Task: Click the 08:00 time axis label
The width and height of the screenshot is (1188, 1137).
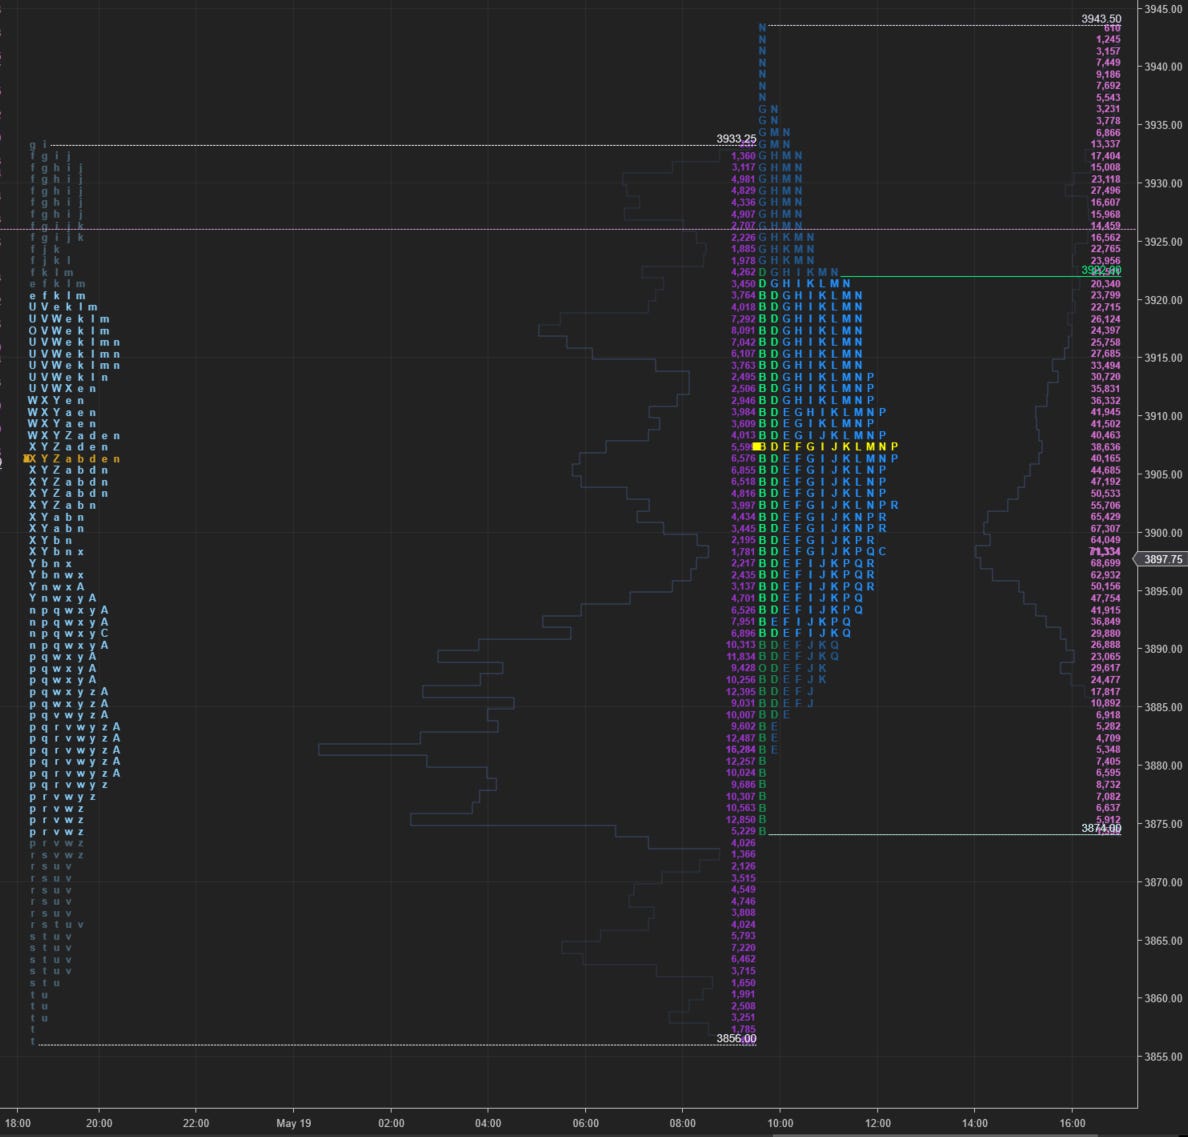Action: point(683,1123)
